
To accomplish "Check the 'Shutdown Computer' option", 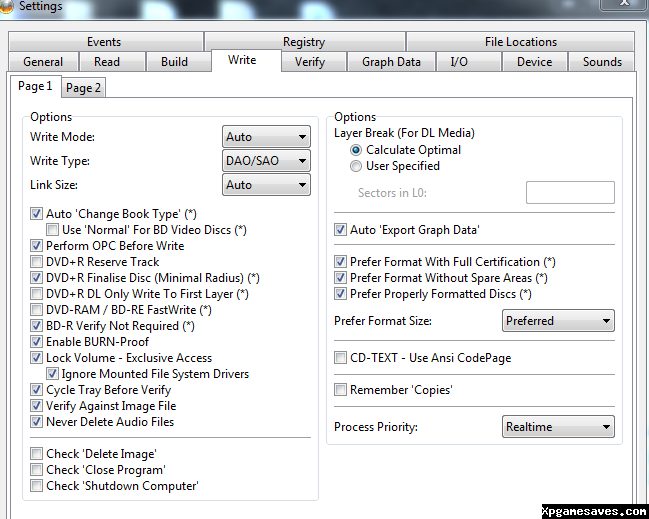I will [37, 486].
